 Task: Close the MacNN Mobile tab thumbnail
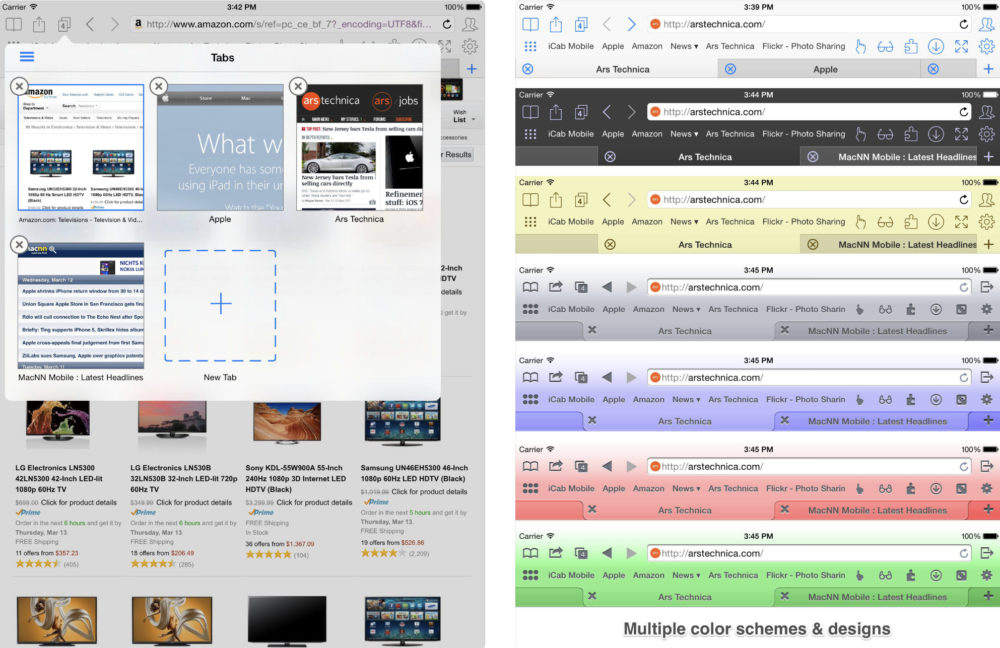(19, 244)
